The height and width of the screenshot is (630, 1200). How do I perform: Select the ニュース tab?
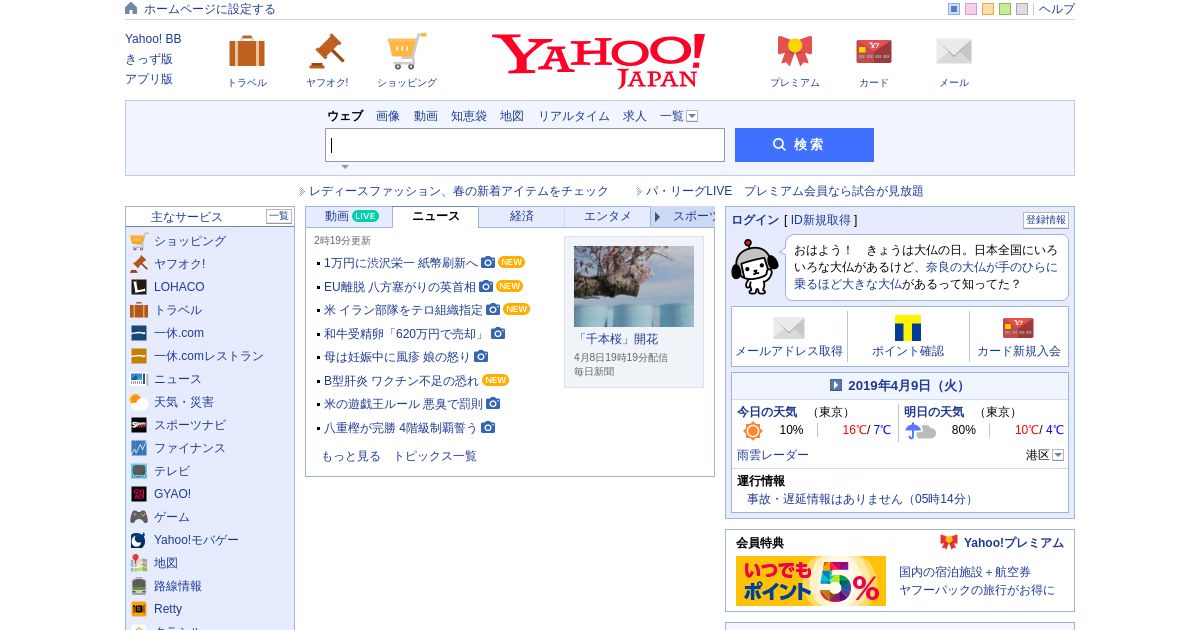(436, 216)
